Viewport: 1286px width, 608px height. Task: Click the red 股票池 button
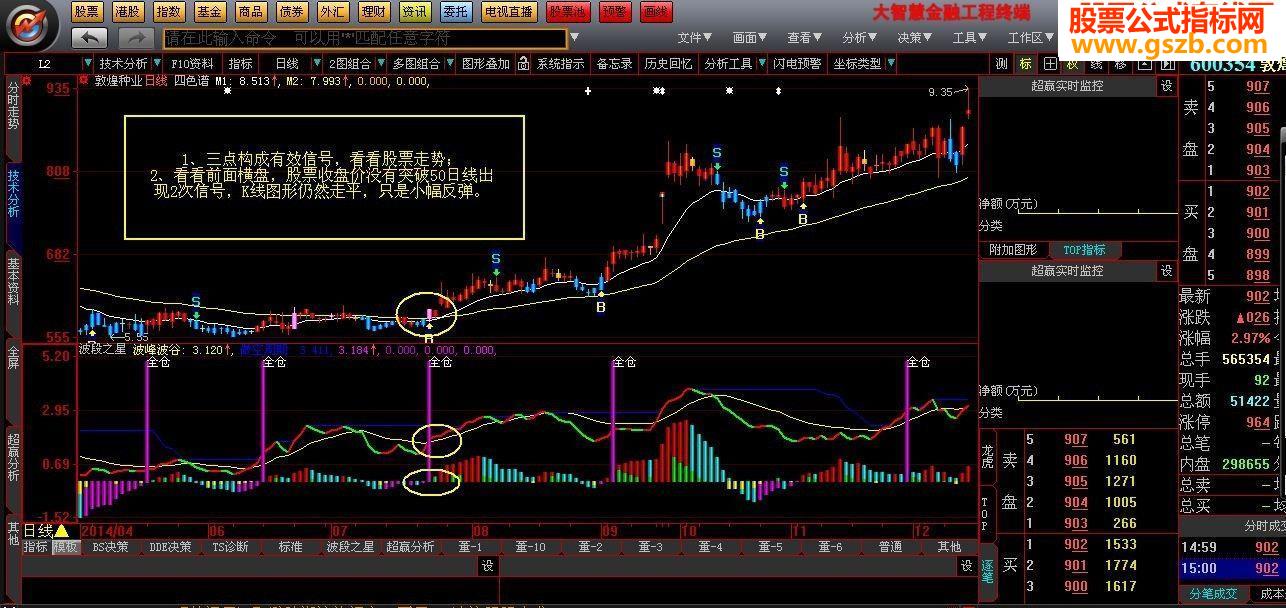click(x=568, y=12)
